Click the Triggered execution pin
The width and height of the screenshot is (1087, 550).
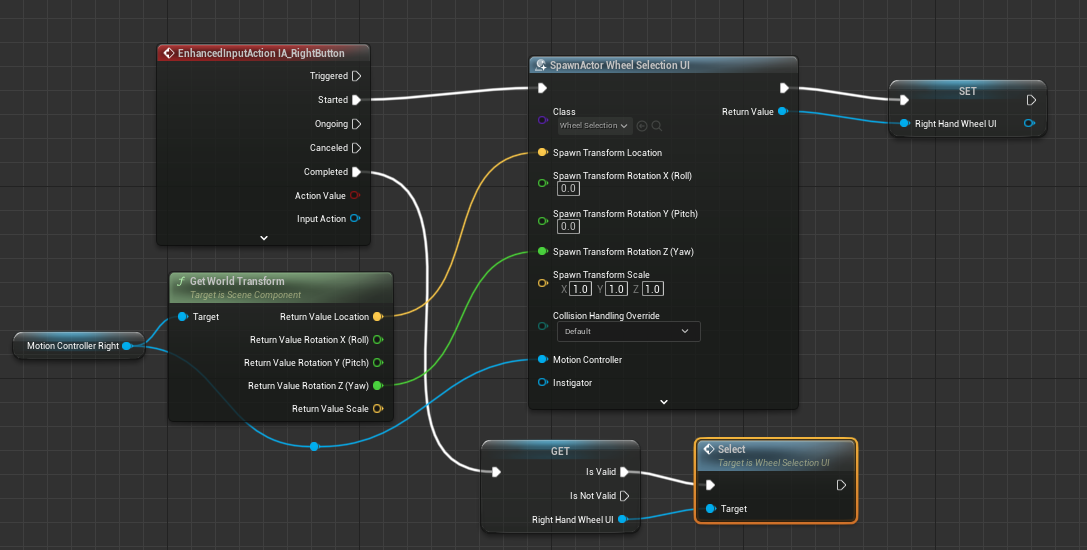click(356, 76)
